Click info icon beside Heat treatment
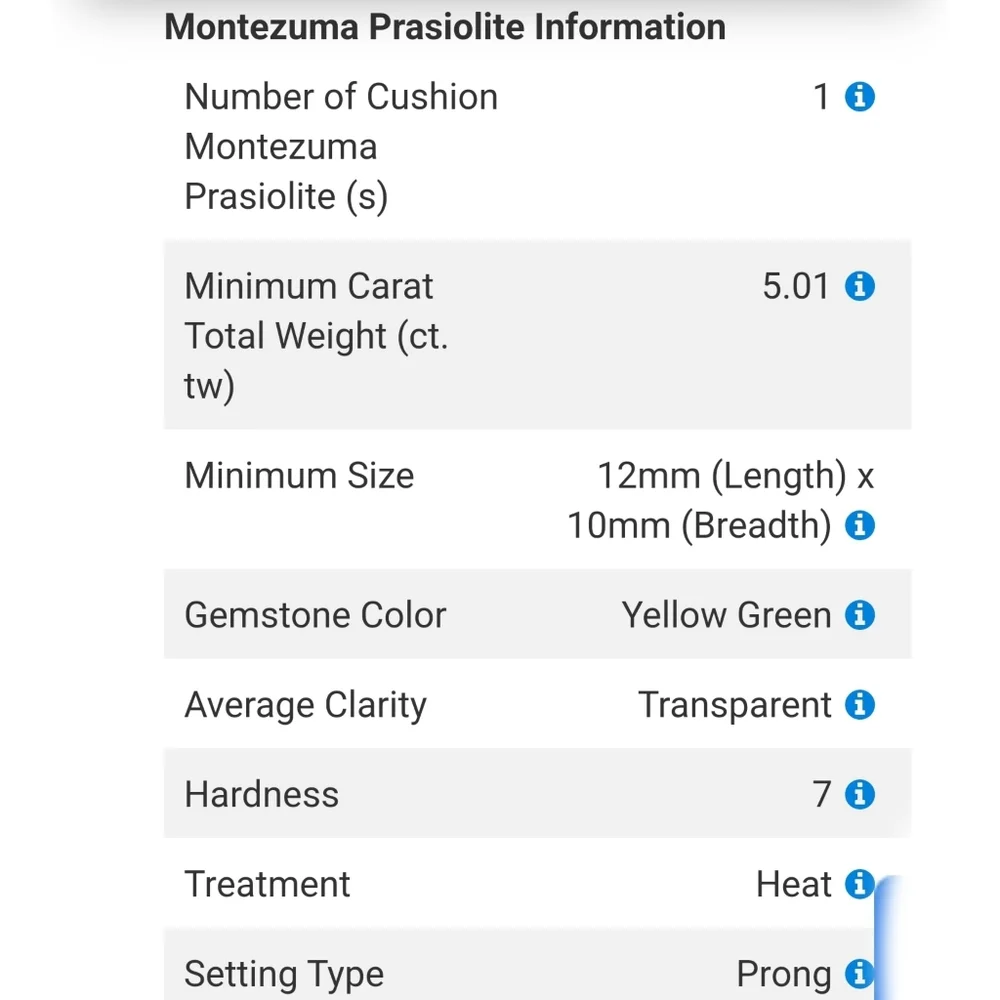The height and width of the screenshot is (1000, 1000). click(x=858, y=884)
